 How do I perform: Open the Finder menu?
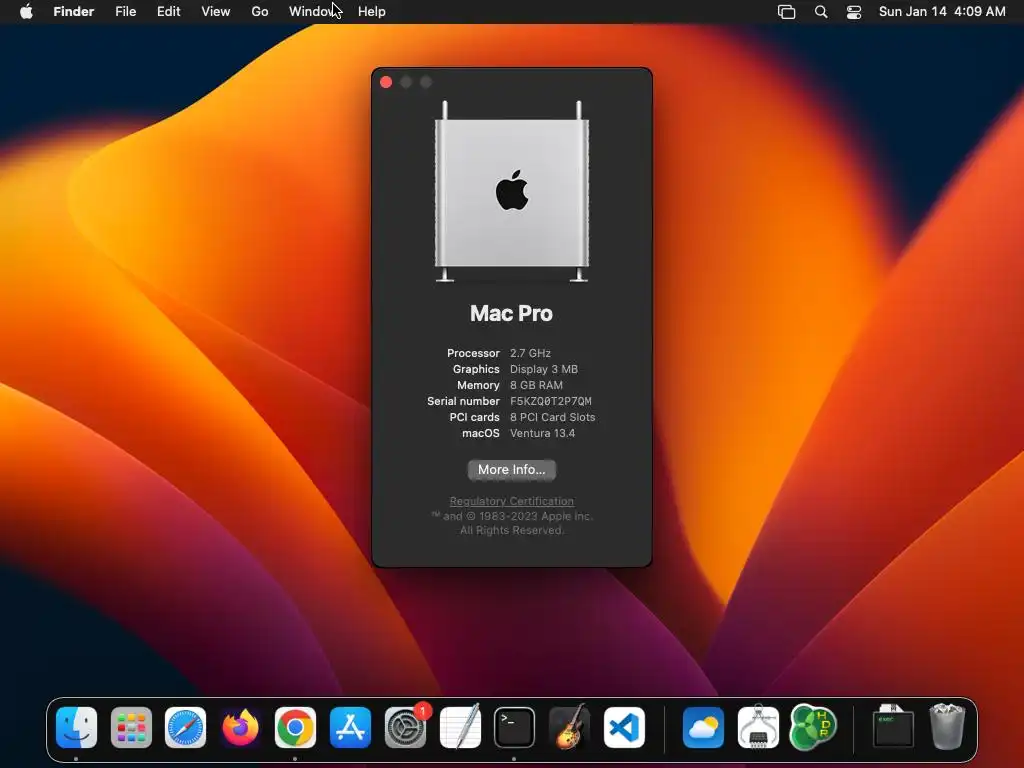(x=74, y=12)
